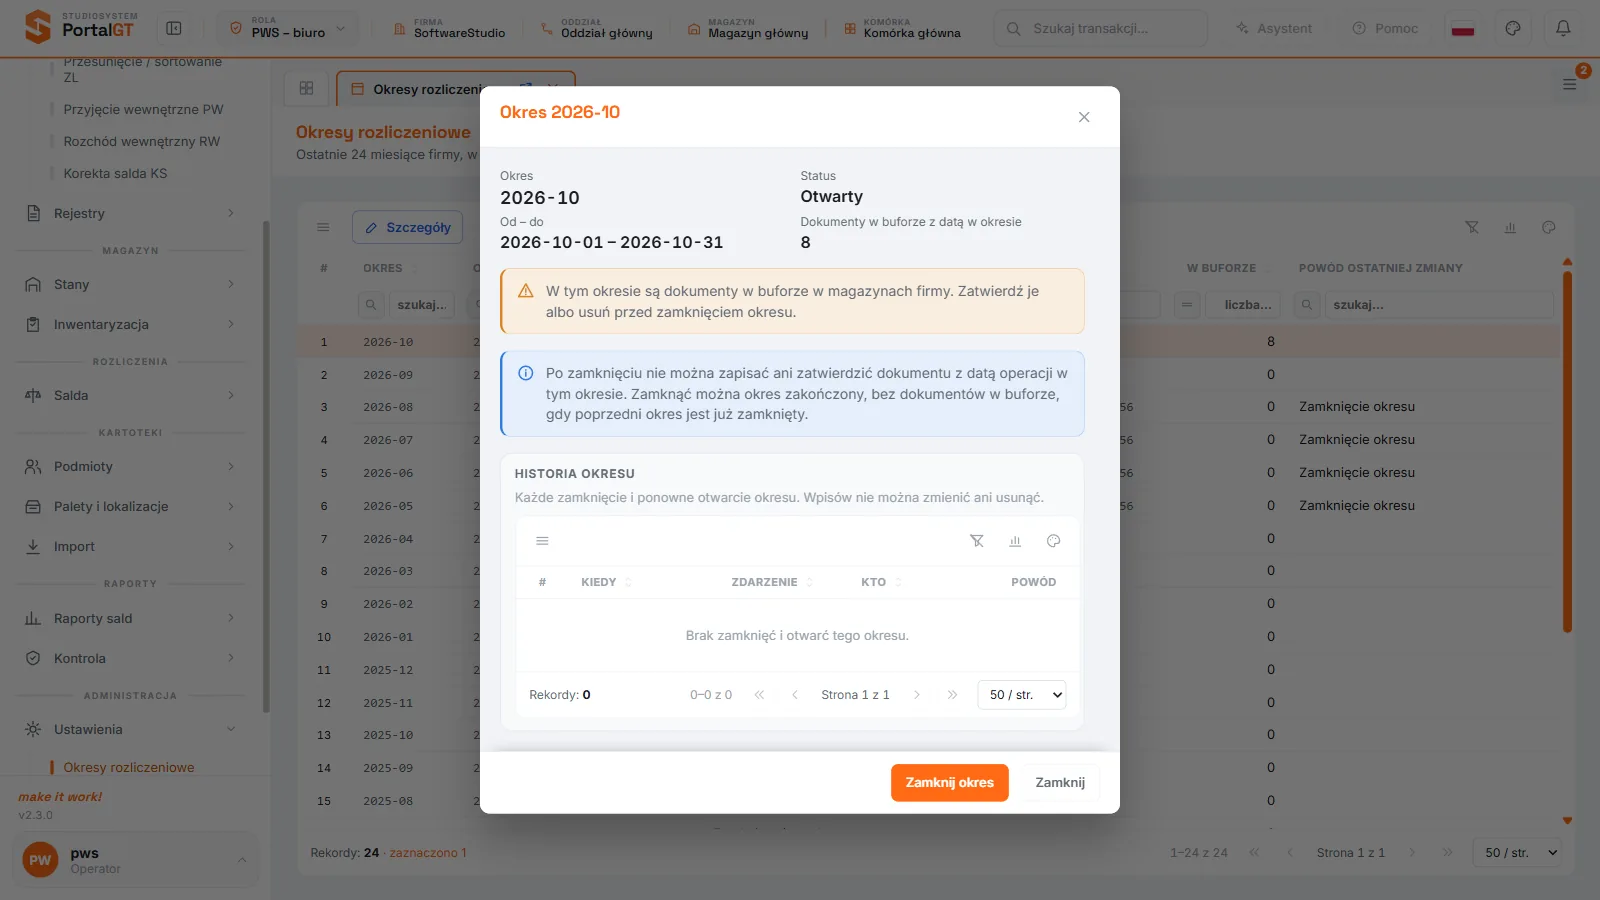1600x900 pixels.
Task: Click the search icon under OKRES column
Action: coord(371,305)
